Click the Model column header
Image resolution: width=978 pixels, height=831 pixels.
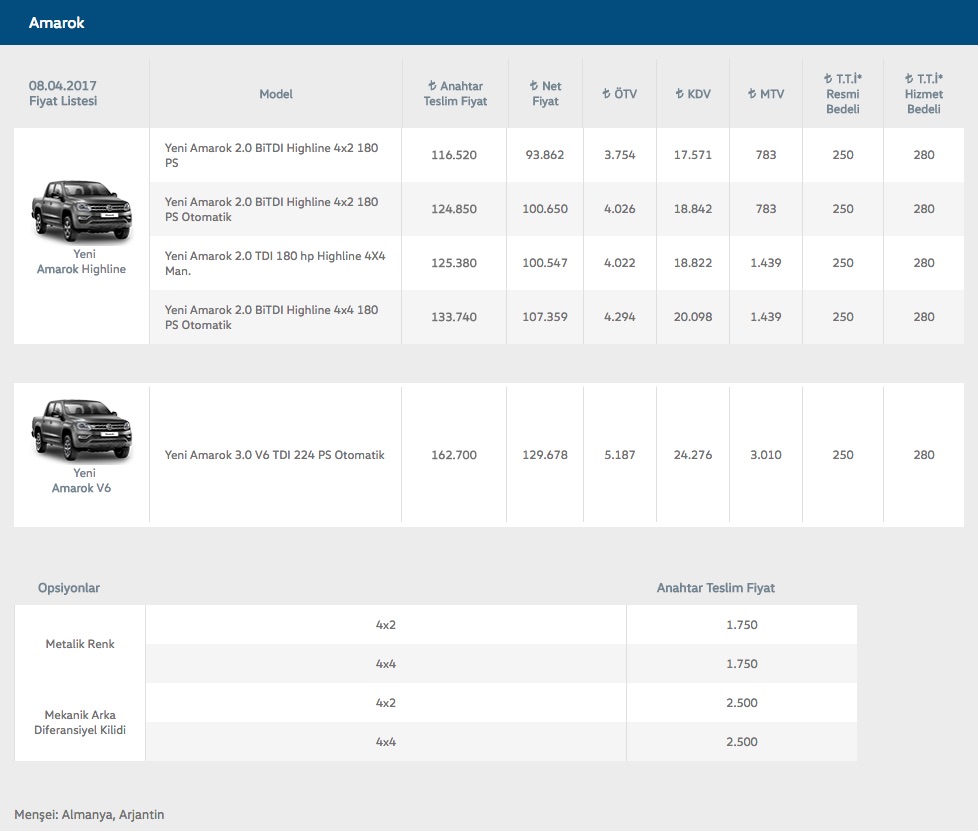[276, 94]
